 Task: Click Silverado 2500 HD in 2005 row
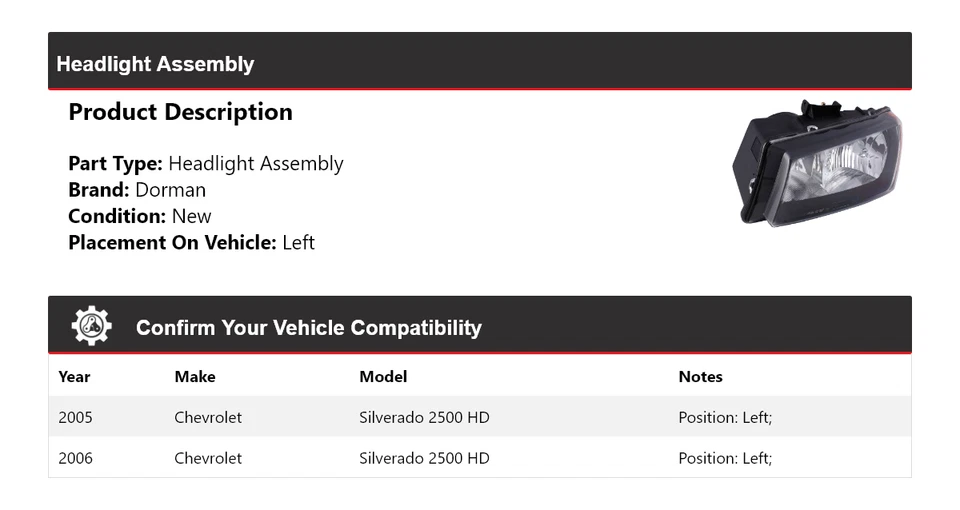[x=424, y=417]
